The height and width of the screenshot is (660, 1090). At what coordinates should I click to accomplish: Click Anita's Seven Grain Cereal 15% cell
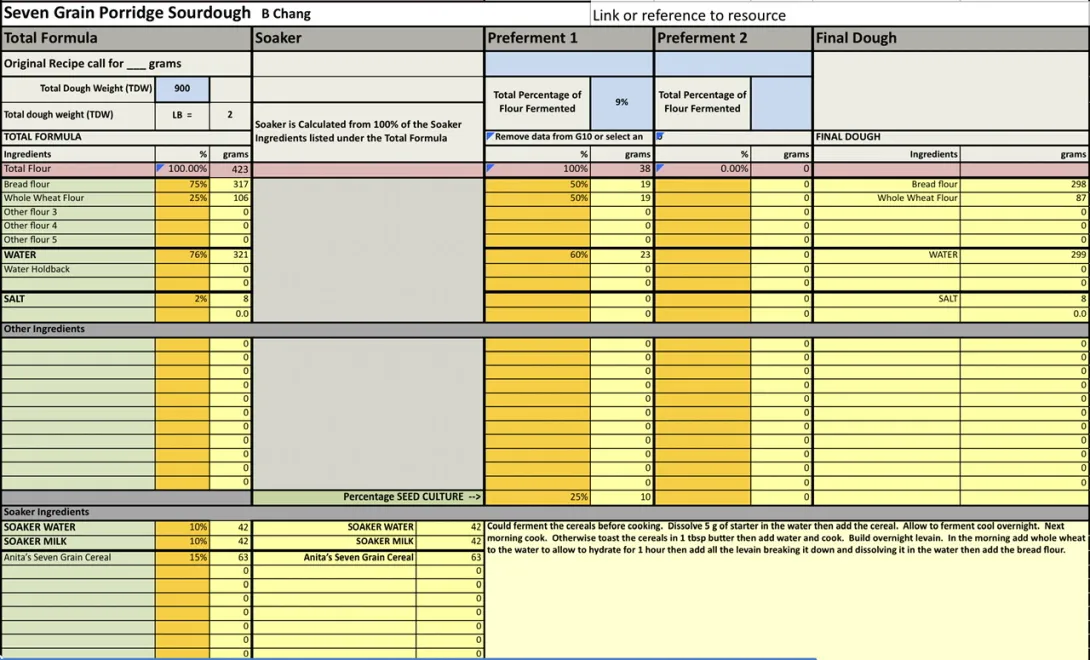(x=182, y=557)
